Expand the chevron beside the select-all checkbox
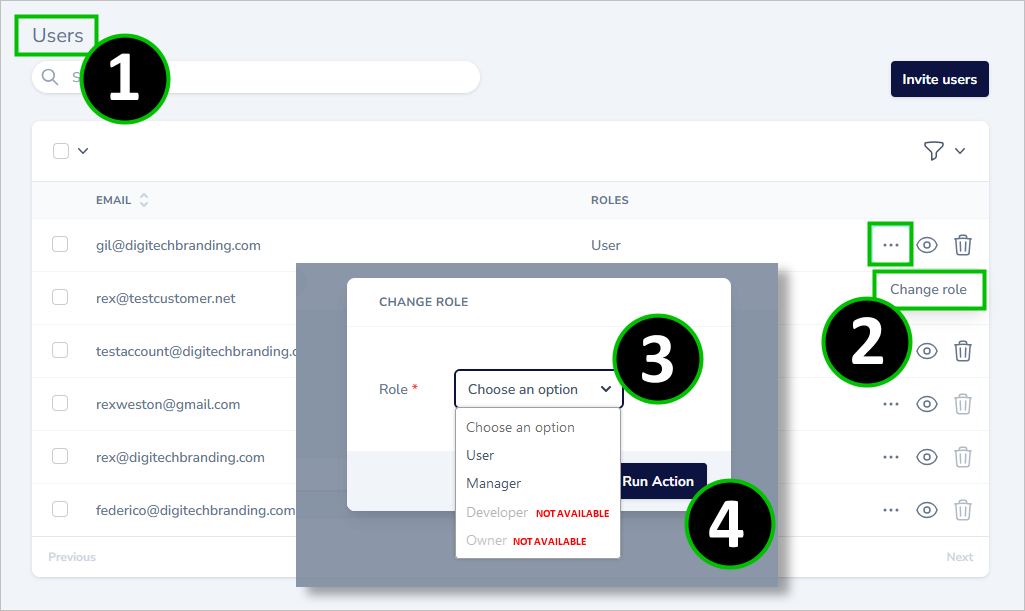Screen dimensions: 1025x611 pos(82,150)
